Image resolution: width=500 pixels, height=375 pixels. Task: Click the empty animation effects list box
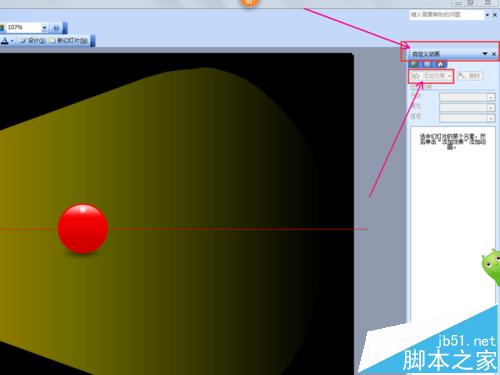click(x=452, y=224)
